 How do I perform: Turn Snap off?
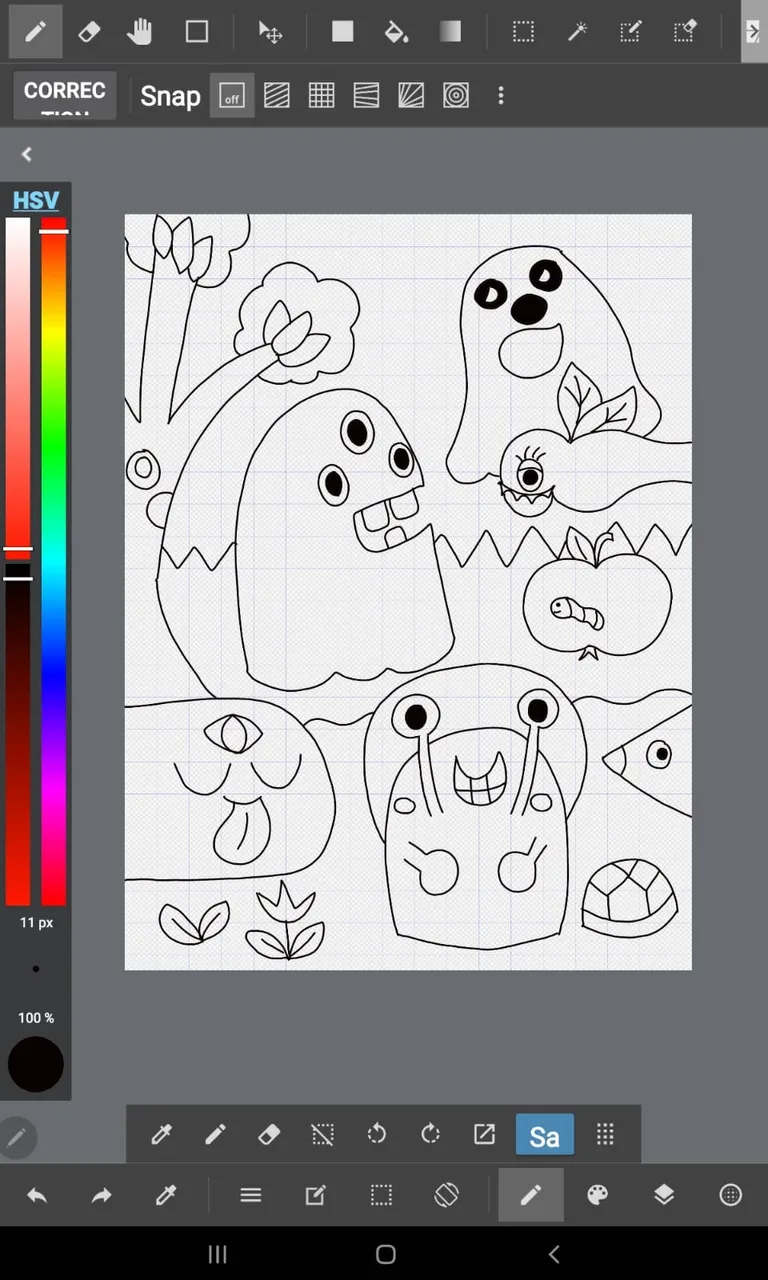[x=232, y=96]
